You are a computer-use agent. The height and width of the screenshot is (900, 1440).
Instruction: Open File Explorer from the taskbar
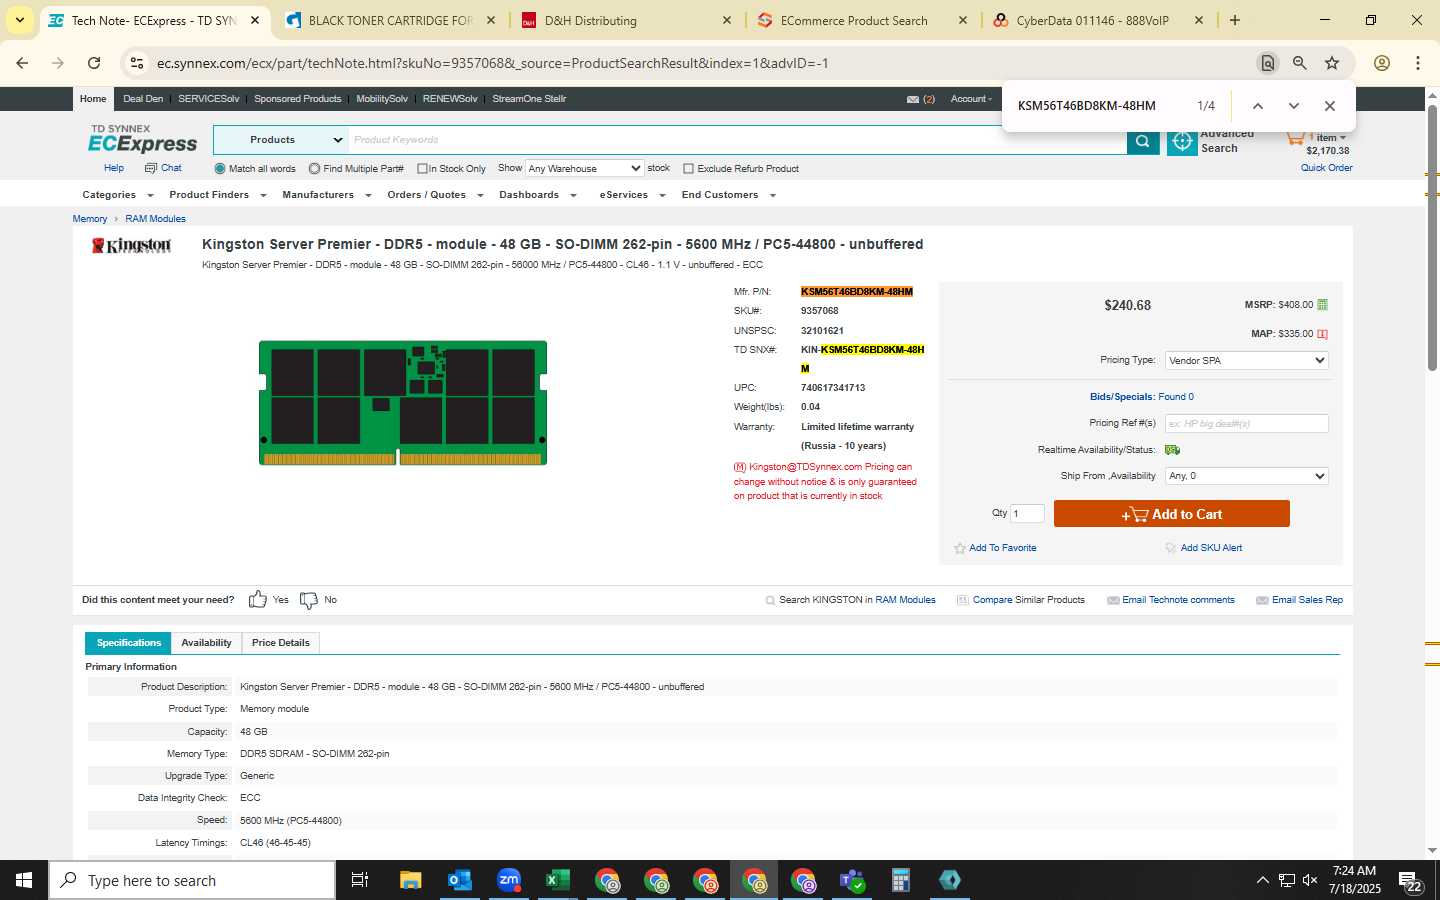pos(410,880)
